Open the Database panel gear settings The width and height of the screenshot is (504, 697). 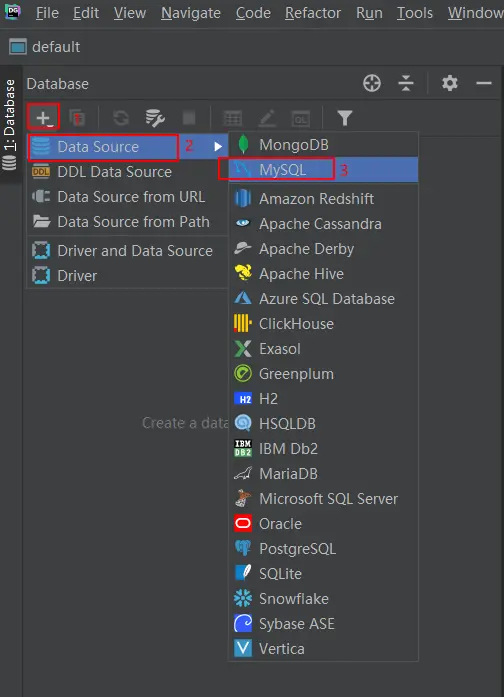coord(450,83)
